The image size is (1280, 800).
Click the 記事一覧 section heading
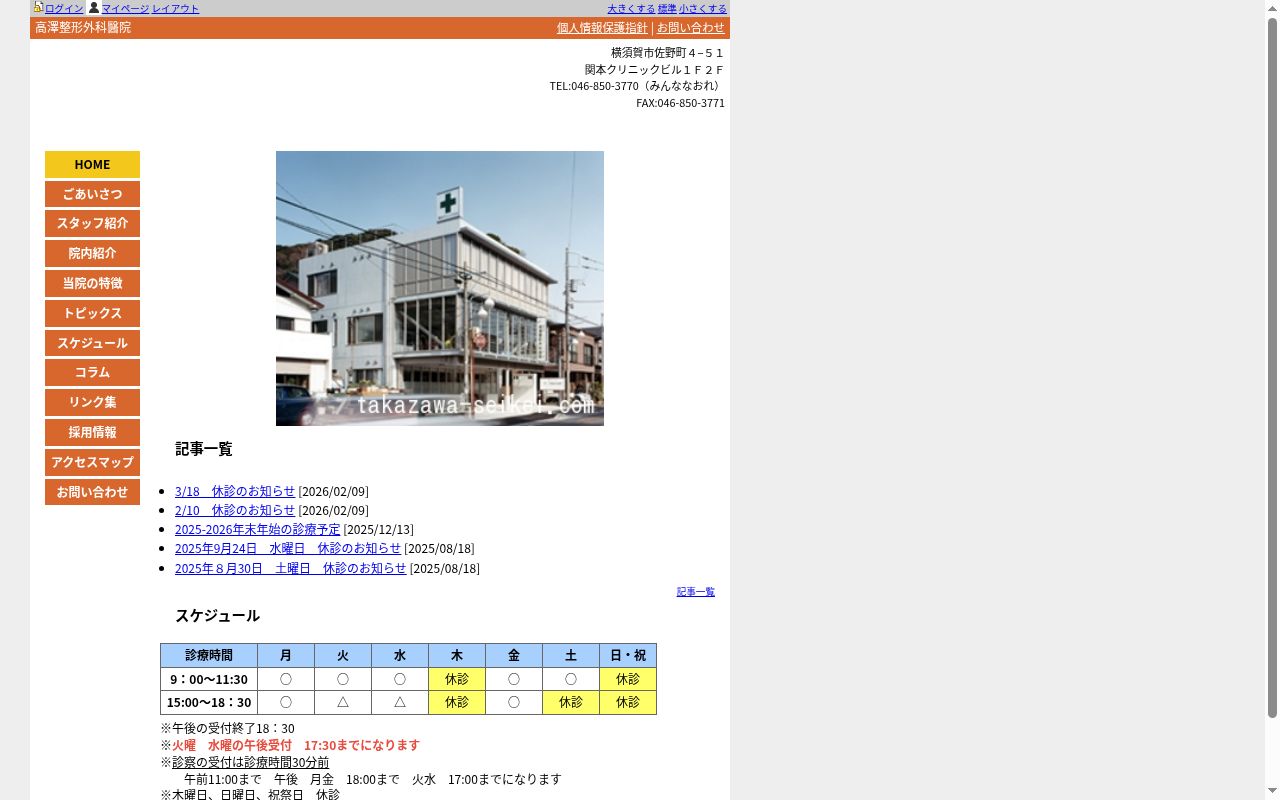[204, 449]
